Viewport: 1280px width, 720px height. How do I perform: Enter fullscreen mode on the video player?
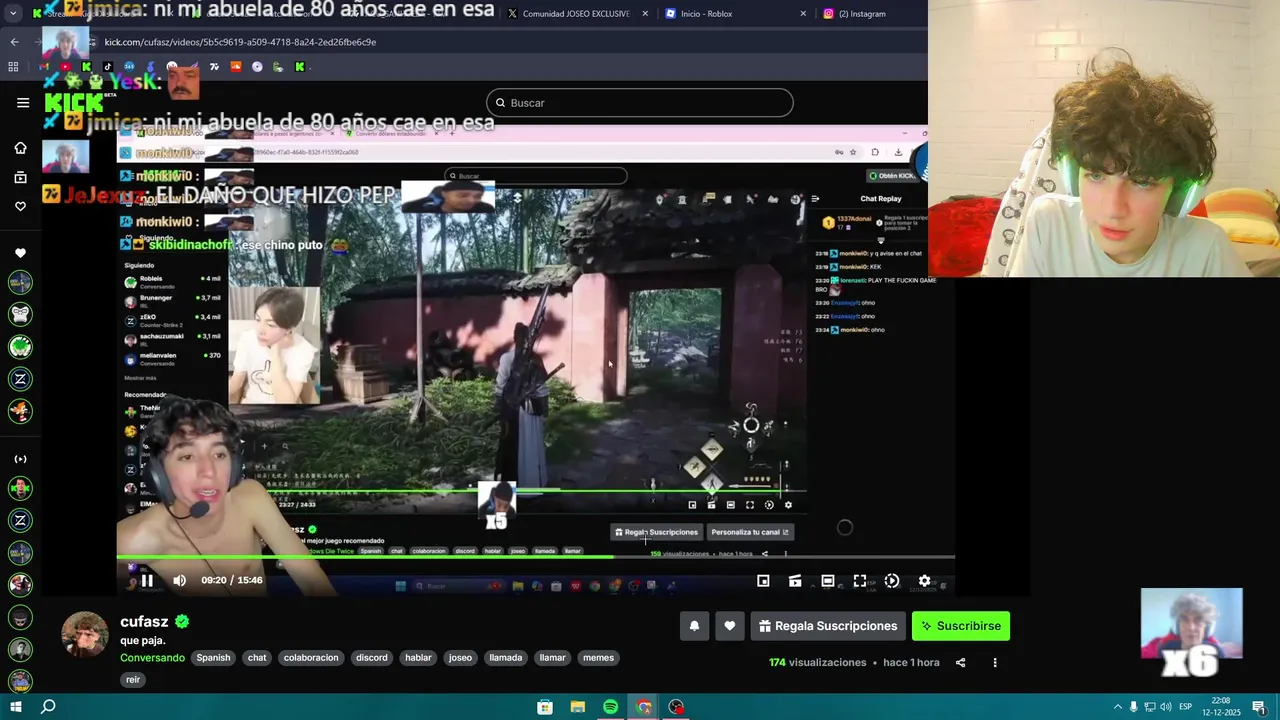pyautogui.click(x=859, y=581)
